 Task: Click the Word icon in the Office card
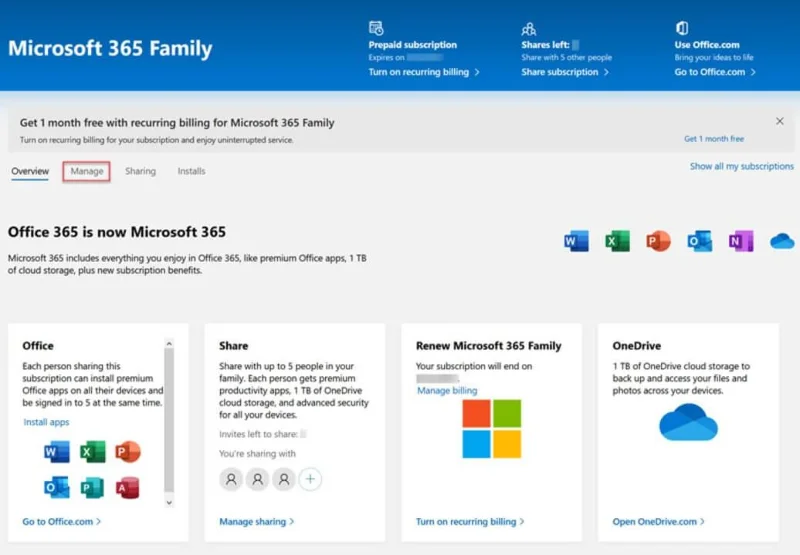click(57, 451)
